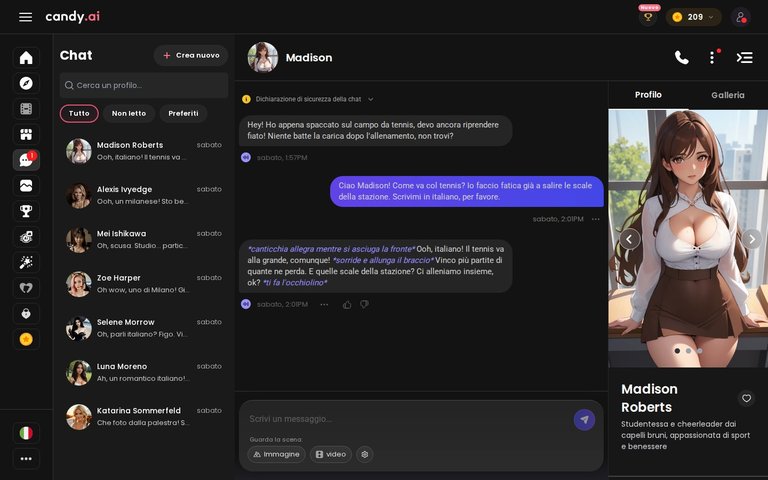Open the Chat icon with notification badge
This screenshot has height=480, width=768.
coord(26,160)
